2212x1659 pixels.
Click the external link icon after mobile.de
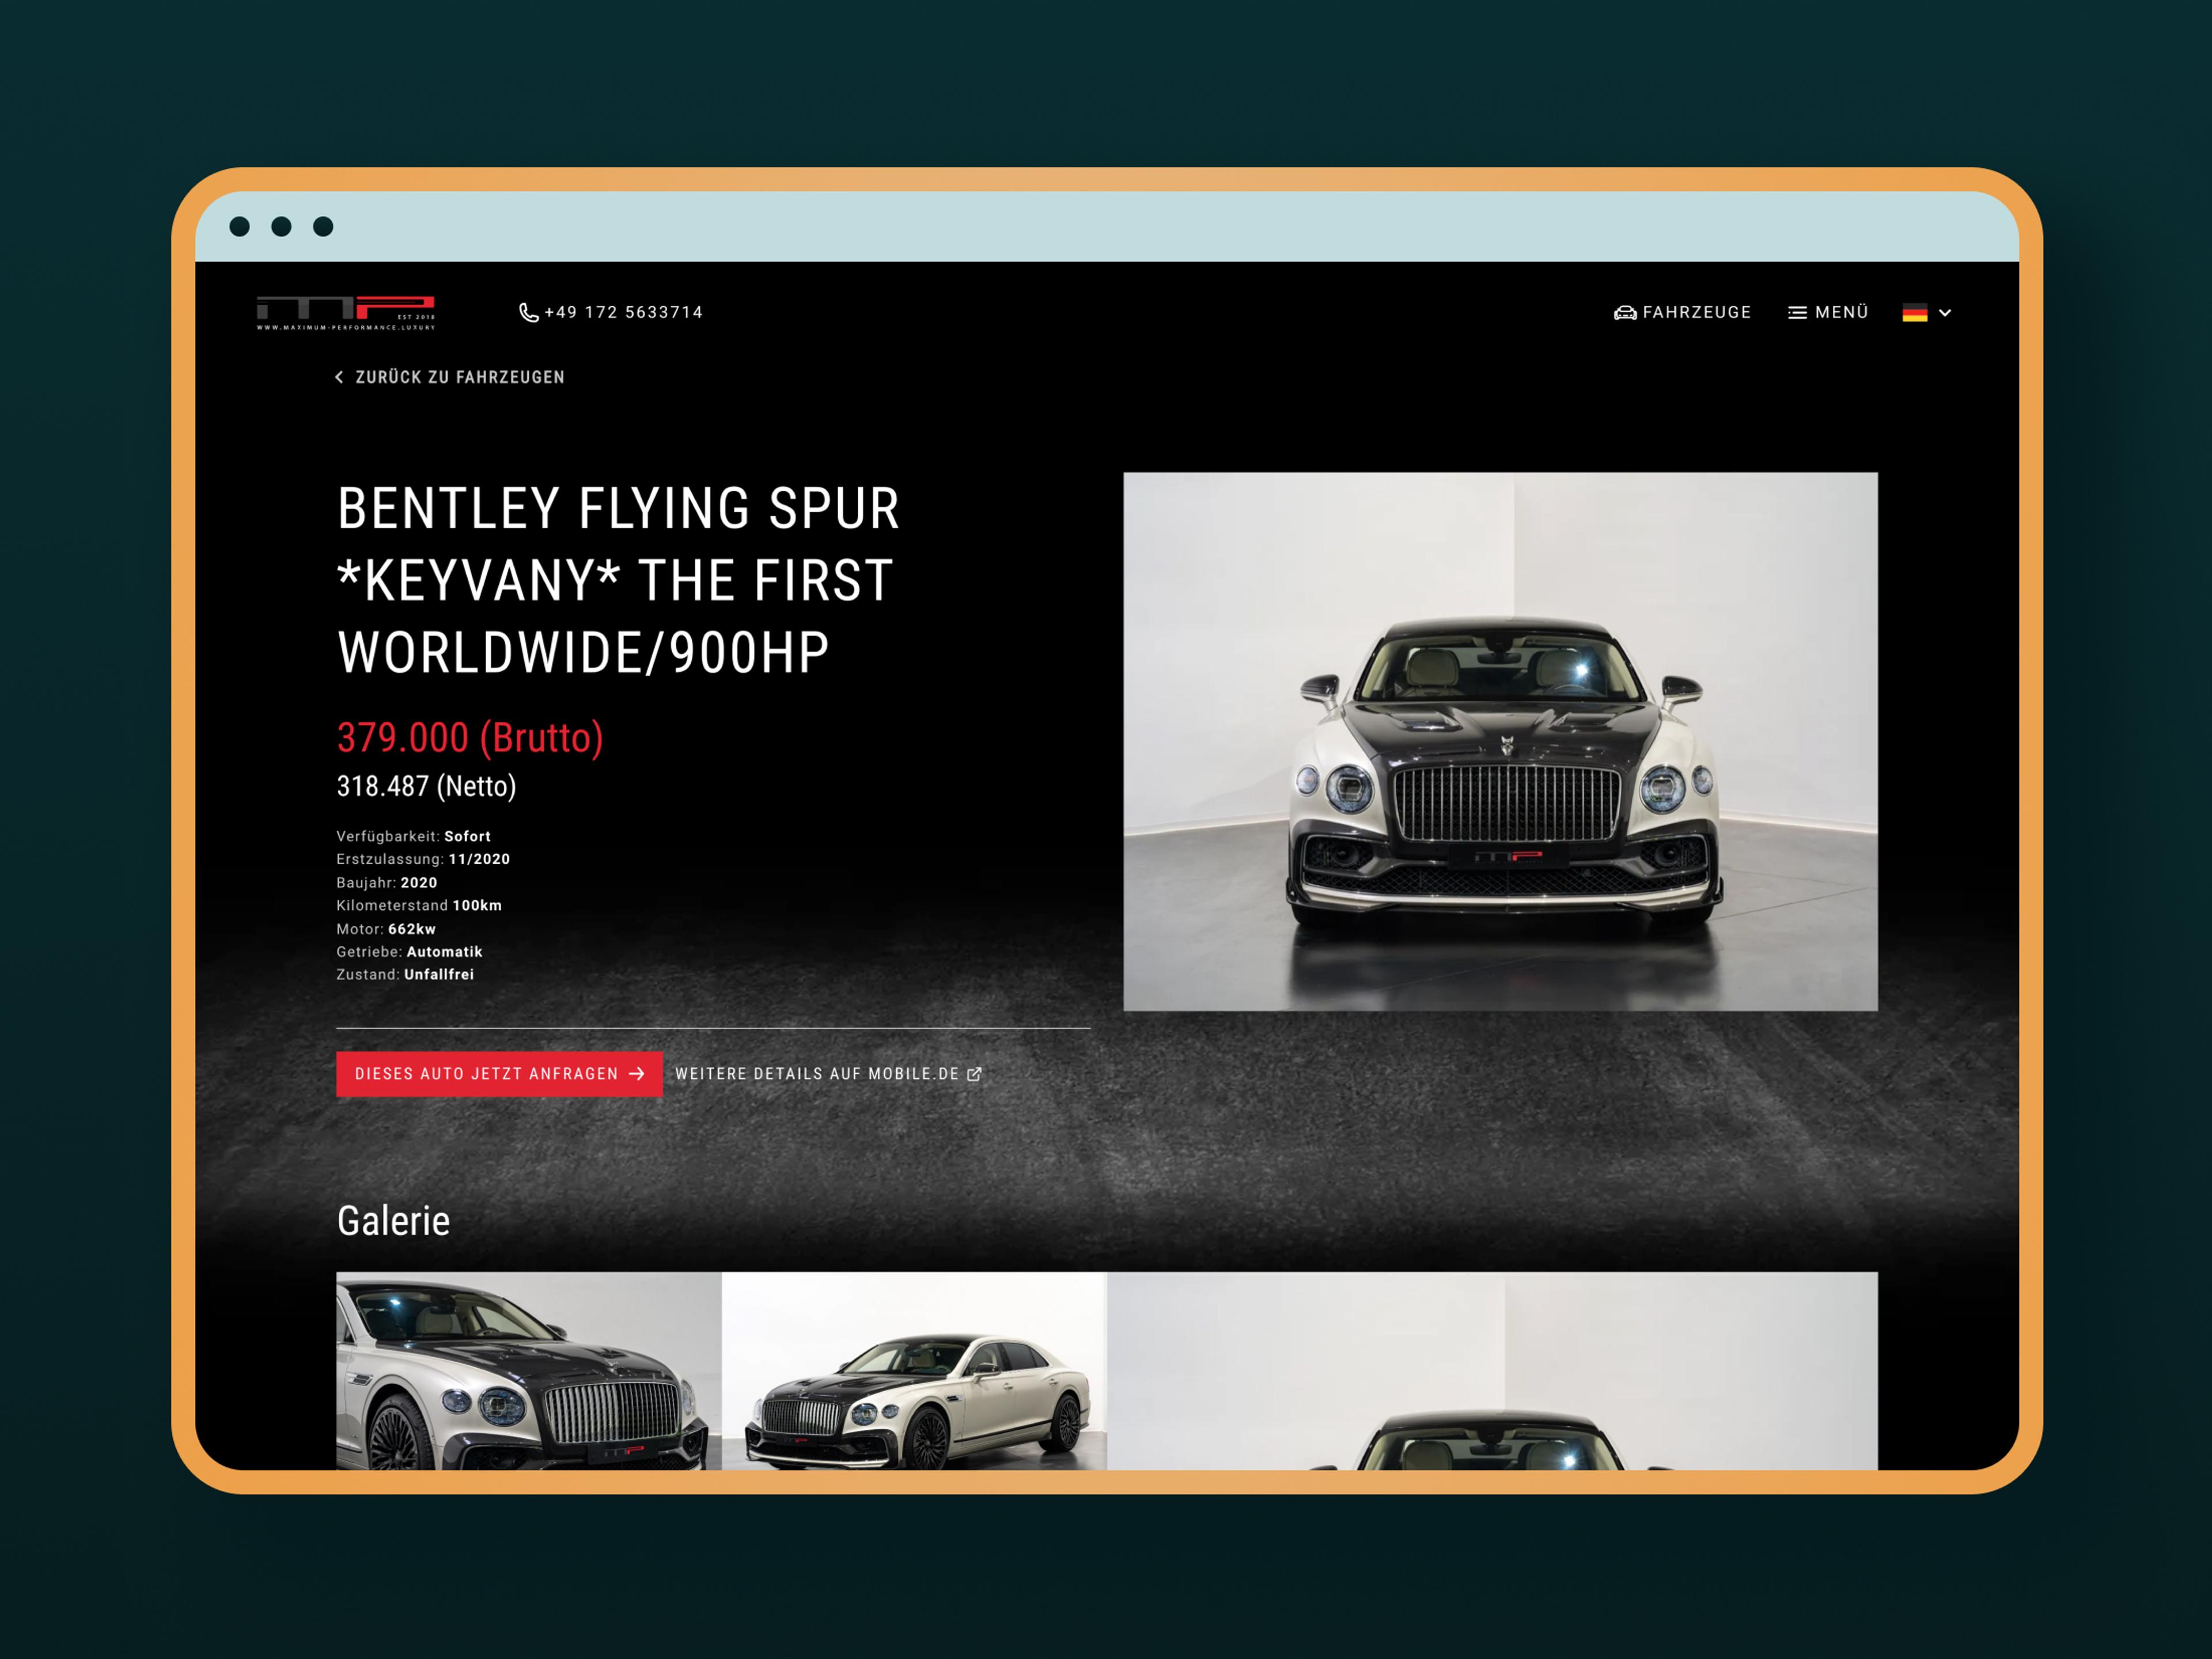(974, 1074)
